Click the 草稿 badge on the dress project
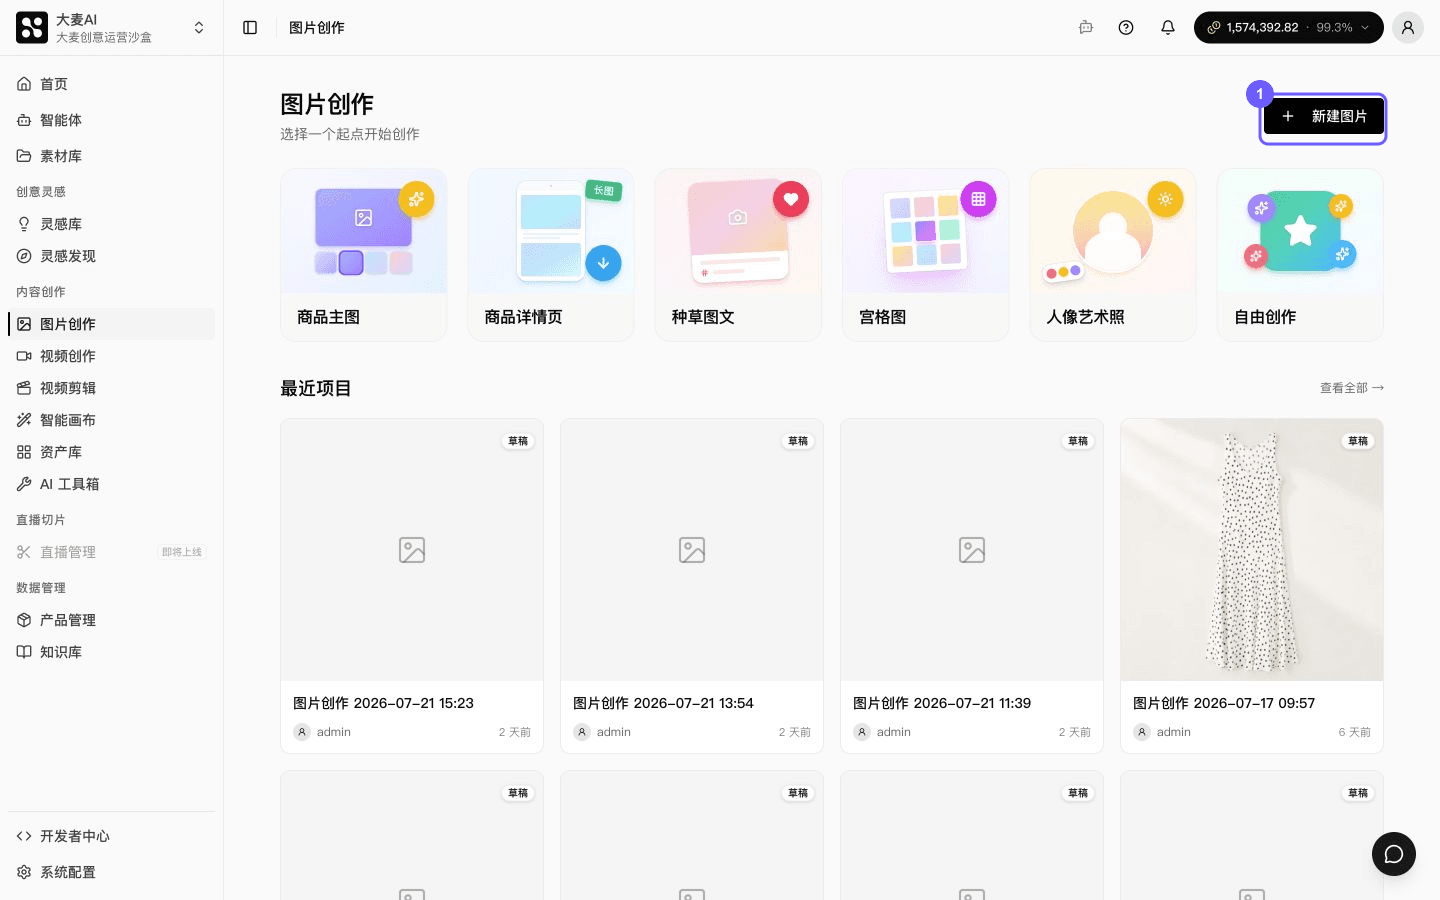This screenshot has width=1440, height=900. coord(1358,441)
